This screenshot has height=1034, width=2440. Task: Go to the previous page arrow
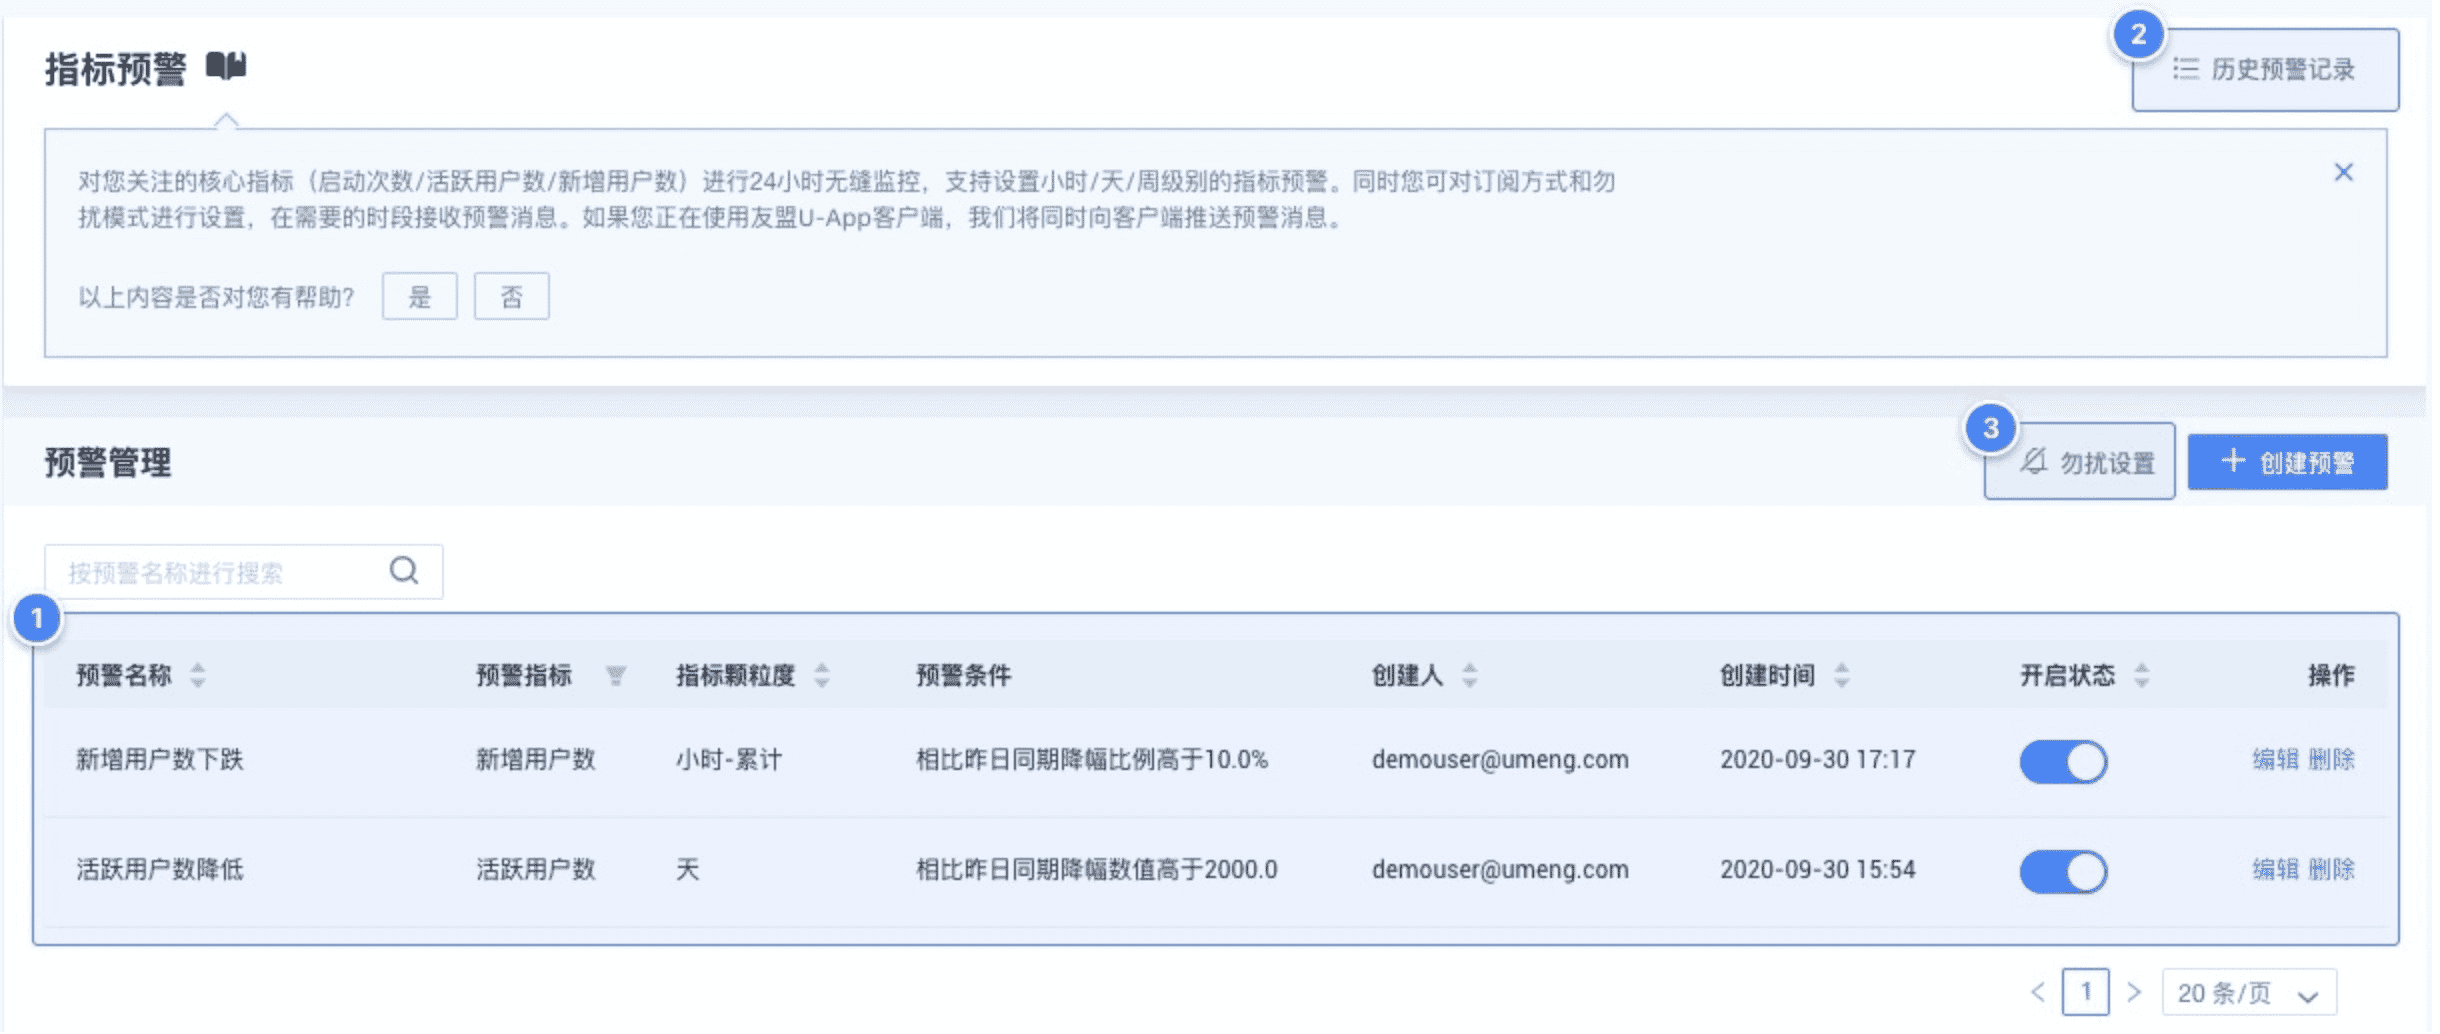click(x=2038, y=992)
